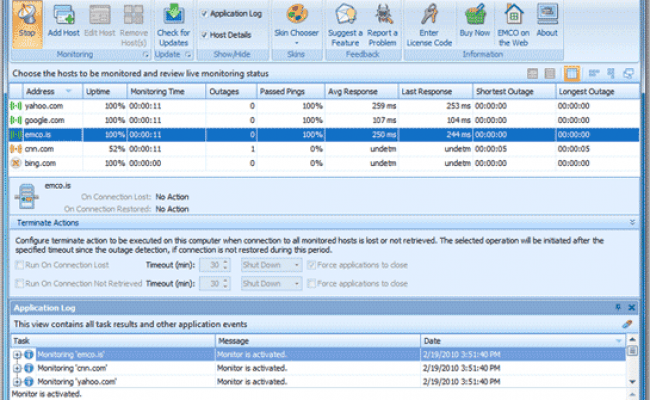Click the cnn.com orange status icon
Image resolution: width=650 pixels, height=400 pixels.
click(x=16, y=149)
